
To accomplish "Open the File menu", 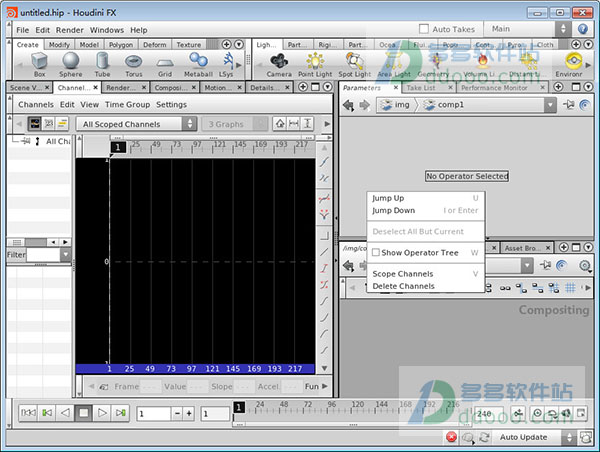I will [23, 30].
